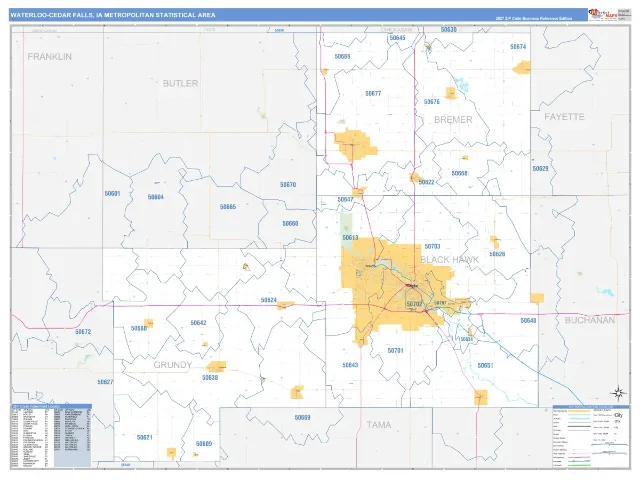Image resolution: width=640 pixels, height=480 pixels.
Task: Click ZIP code label 50645
Action: pyautogui.click(x=397, y=38)
